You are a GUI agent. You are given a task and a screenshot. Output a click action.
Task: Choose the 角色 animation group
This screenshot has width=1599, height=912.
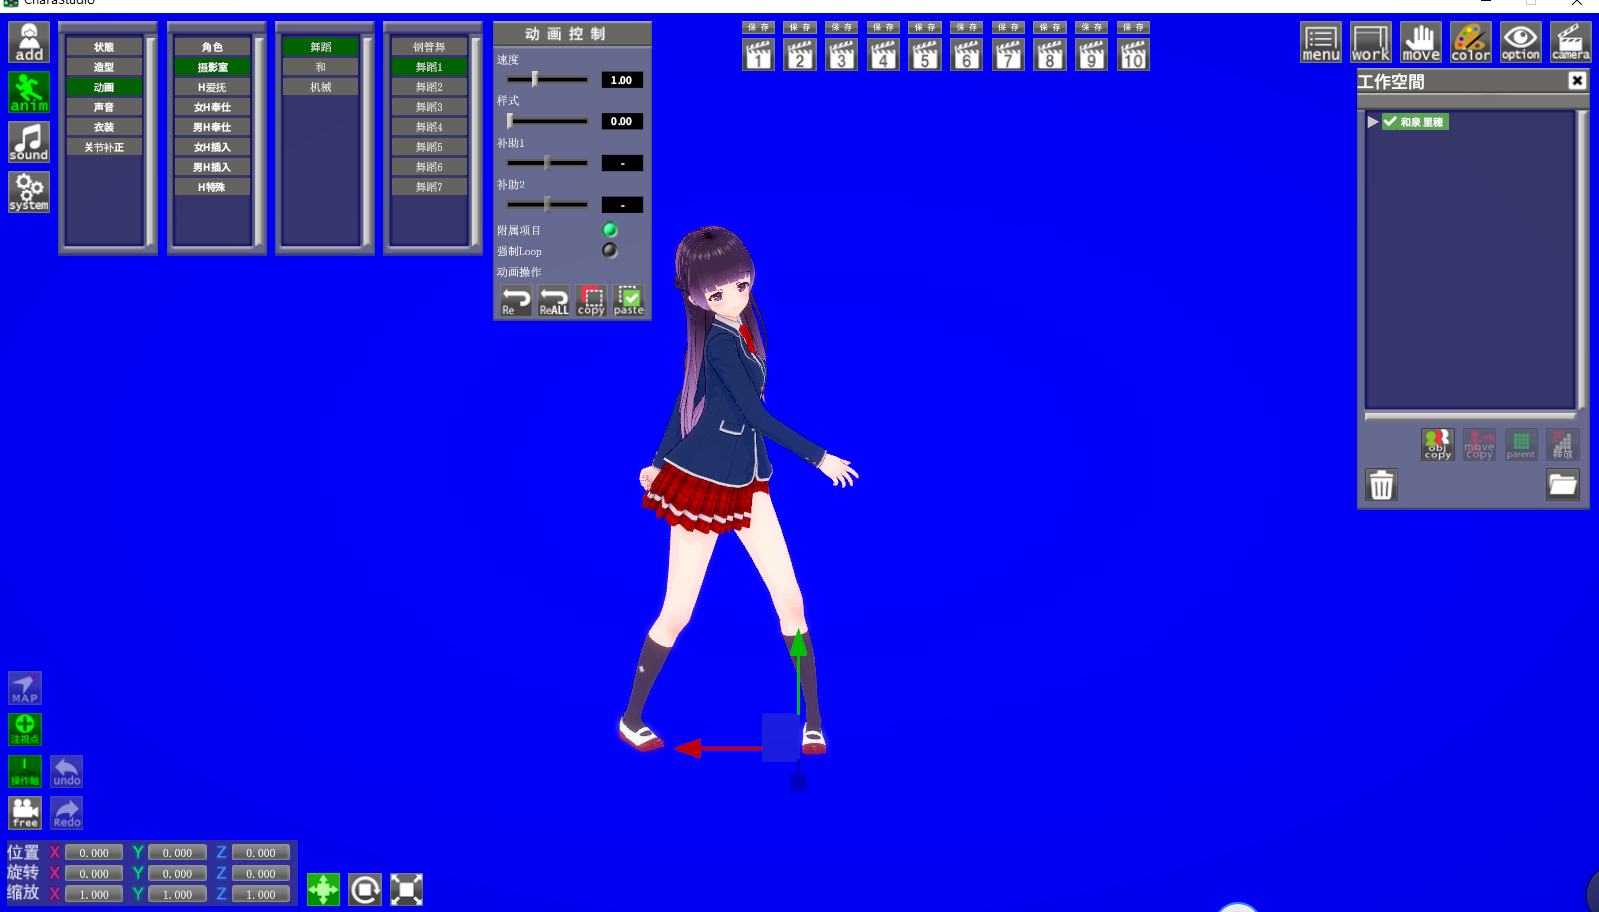(212, 47)
